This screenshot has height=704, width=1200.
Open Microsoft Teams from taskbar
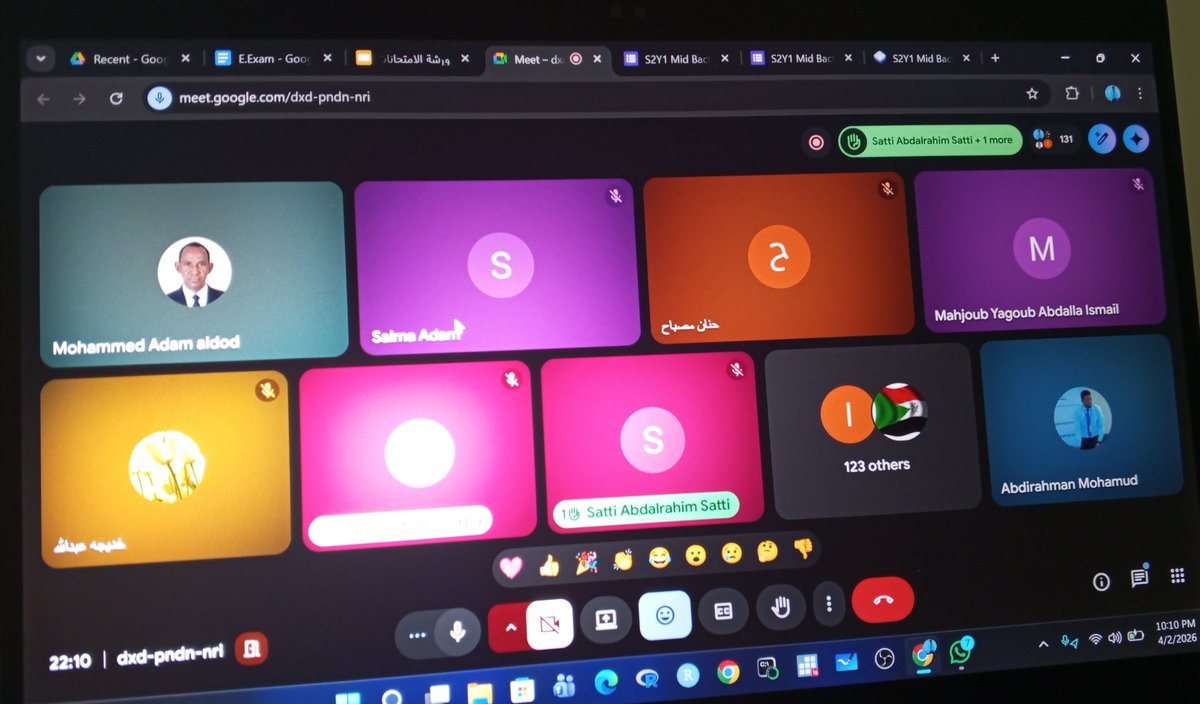tap(564, 685)
